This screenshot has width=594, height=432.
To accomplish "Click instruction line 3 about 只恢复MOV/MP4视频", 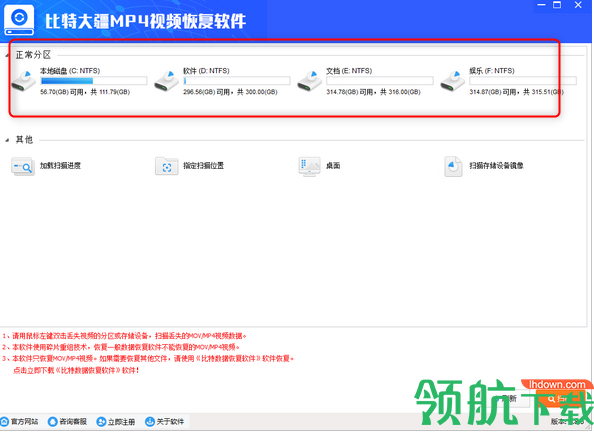I will (148, 358).
